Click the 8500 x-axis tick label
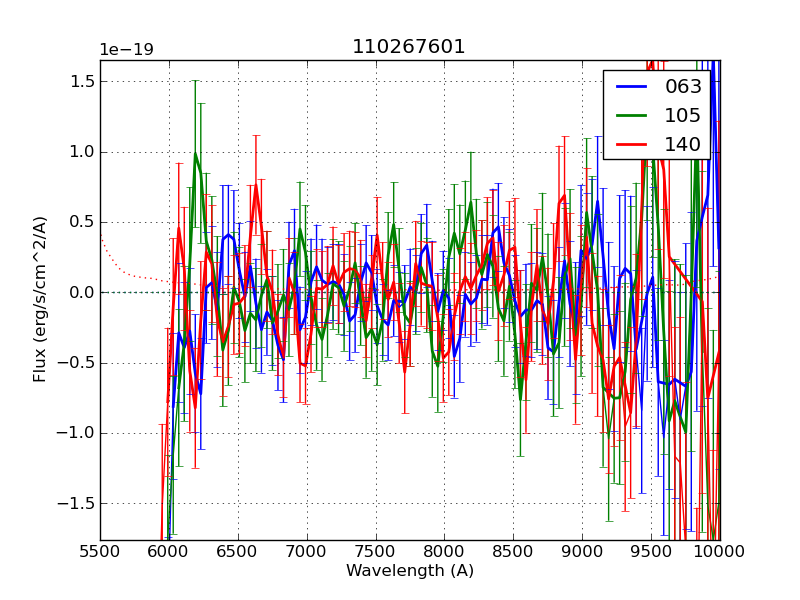This screenshot has height=600, width=800. tap(513, 550)
